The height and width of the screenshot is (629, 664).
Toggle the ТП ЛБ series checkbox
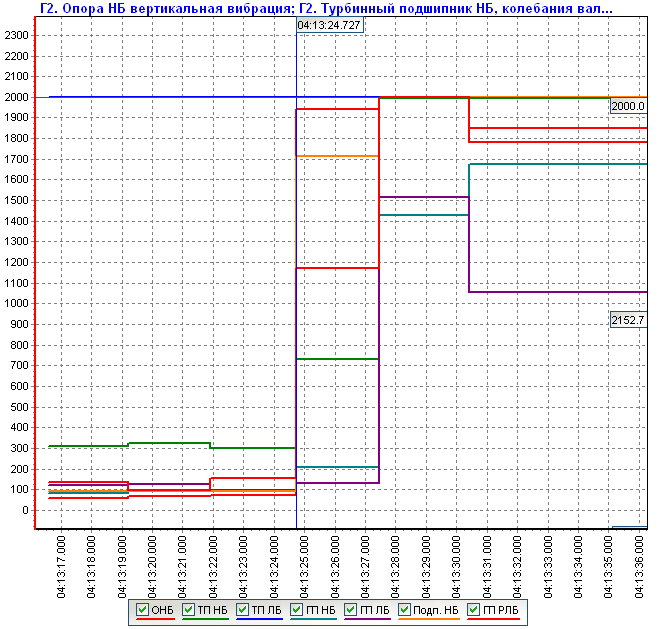[242, 610]
